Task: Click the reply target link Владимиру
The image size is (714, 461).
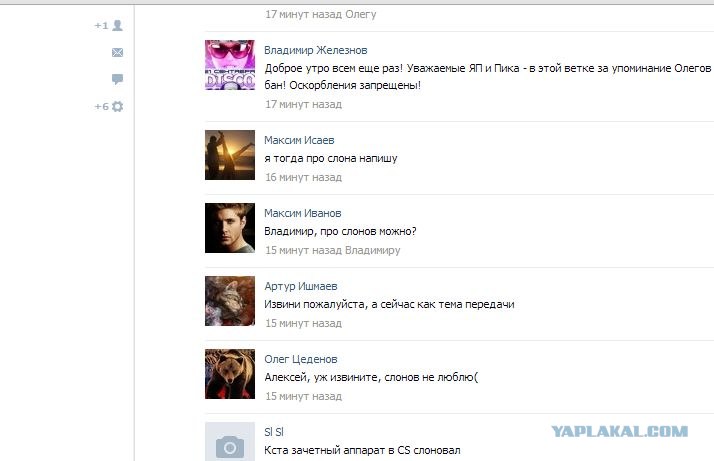Action: (x=372, y=250)
